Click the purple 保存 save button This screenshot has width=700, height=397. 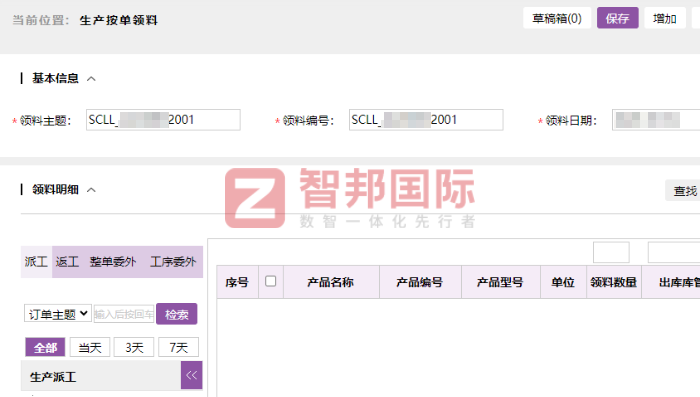[x=617, y=18]
